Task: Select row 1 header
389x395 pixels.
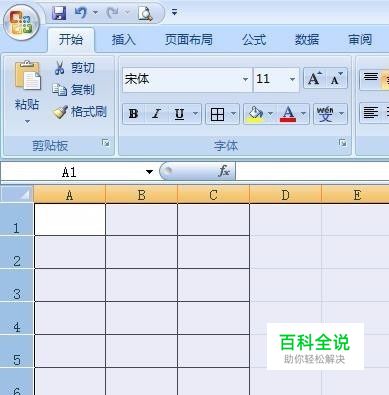Action: pos(17,220)
